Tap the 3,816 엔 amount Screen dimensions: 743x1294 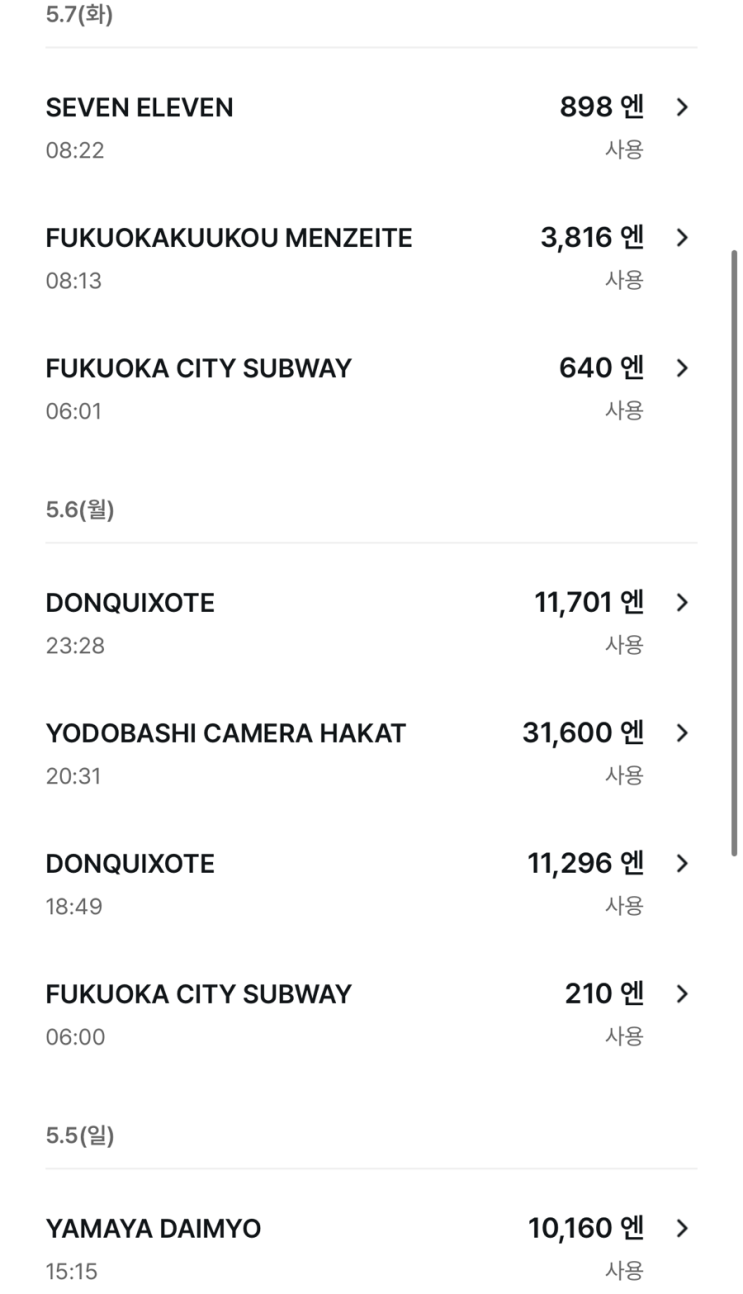[x=592, y=238]
